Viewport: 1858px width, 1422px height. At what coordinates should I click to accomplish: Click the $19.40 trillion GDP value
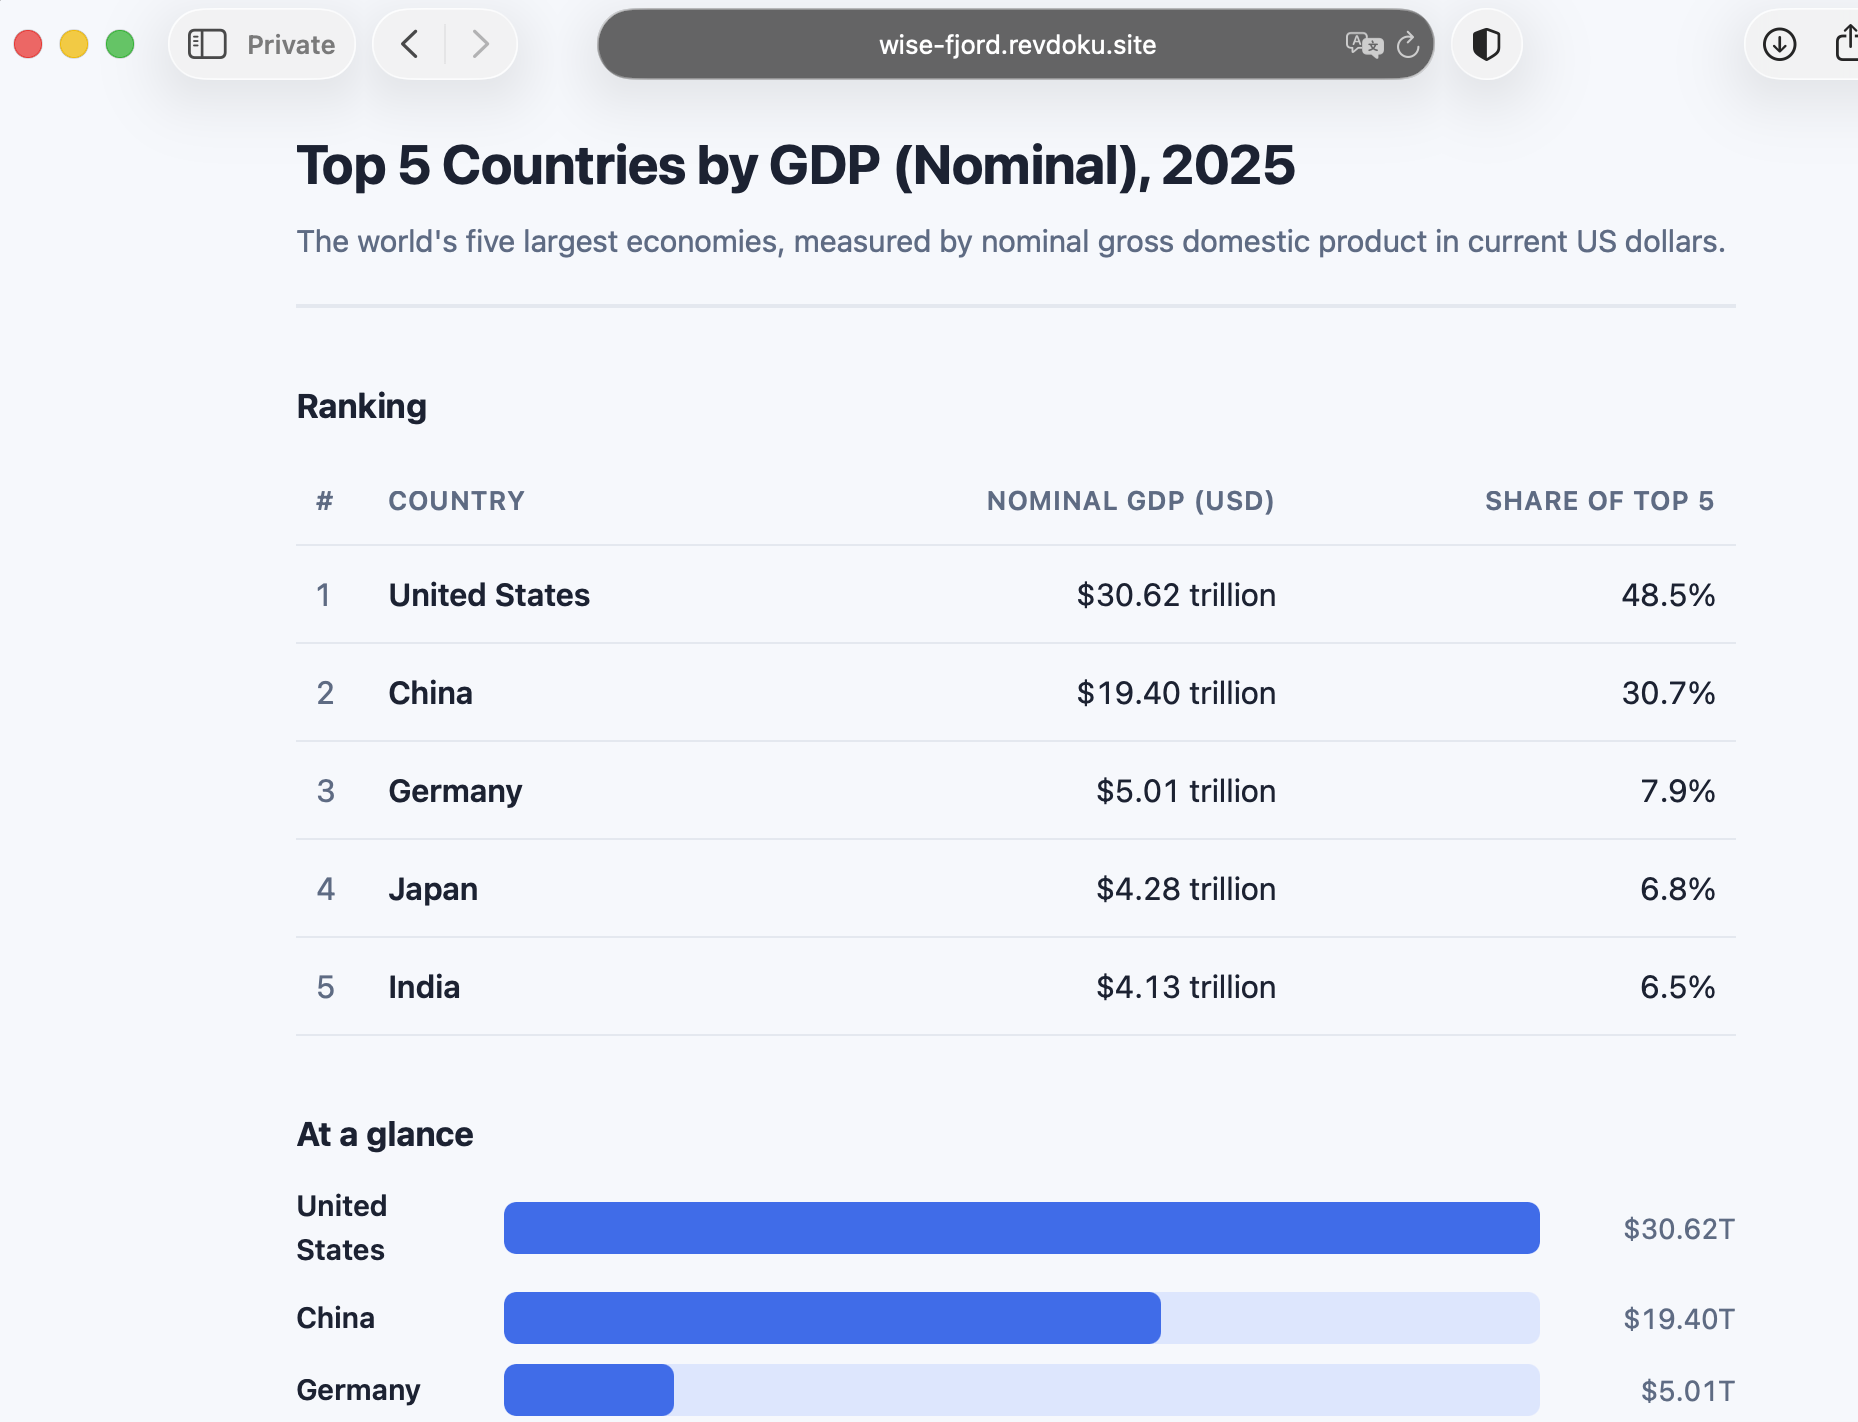[x=1176, y=693]
